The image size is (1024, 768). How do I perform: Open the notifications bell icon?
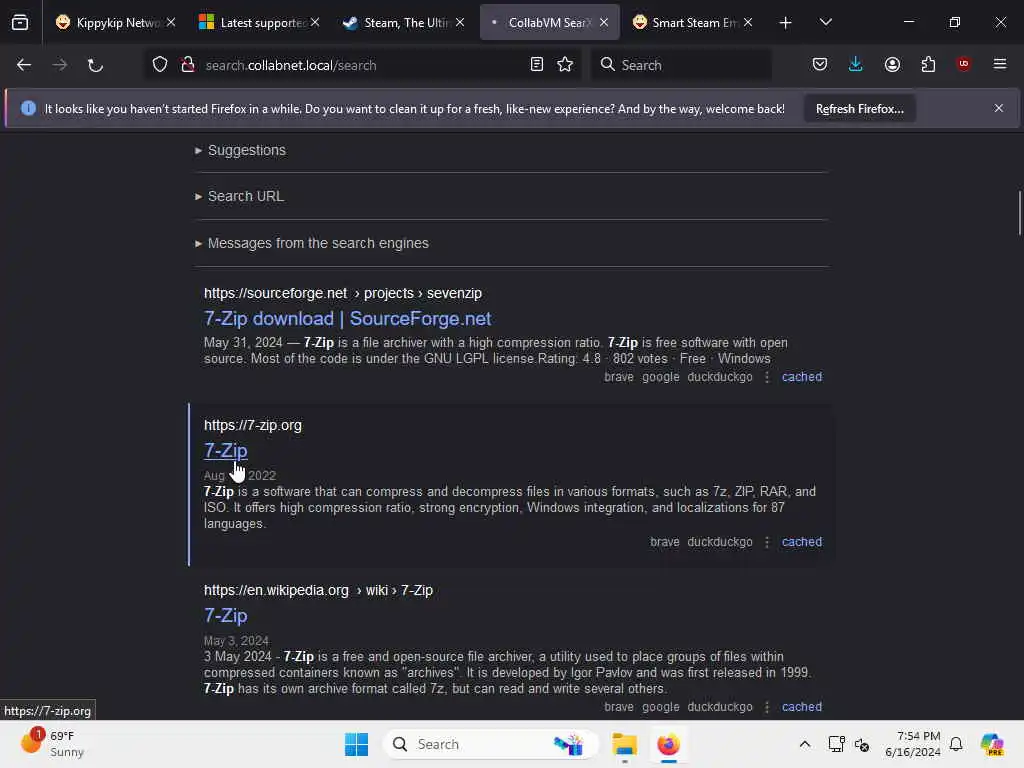coord(956,744)
